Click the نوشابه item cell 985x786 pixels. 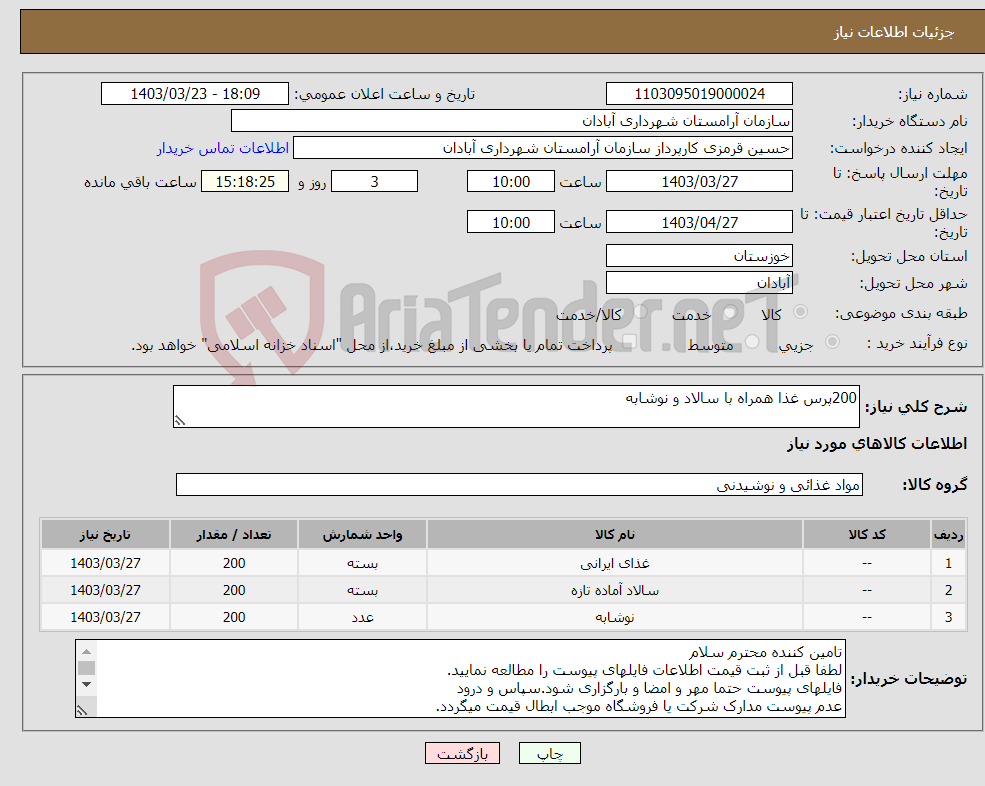[x=615, y=617]
